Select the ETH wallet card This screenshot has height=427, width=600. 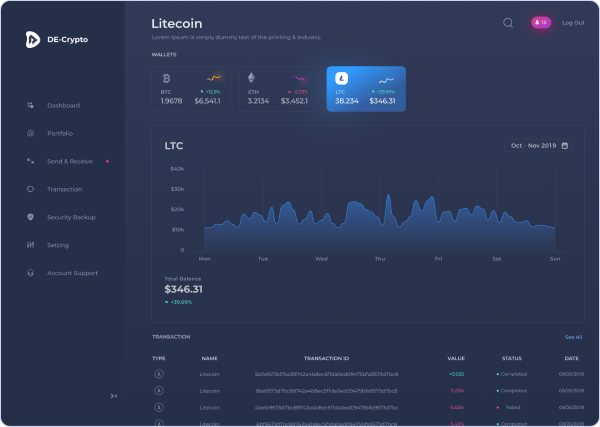[x=278, y=89]
